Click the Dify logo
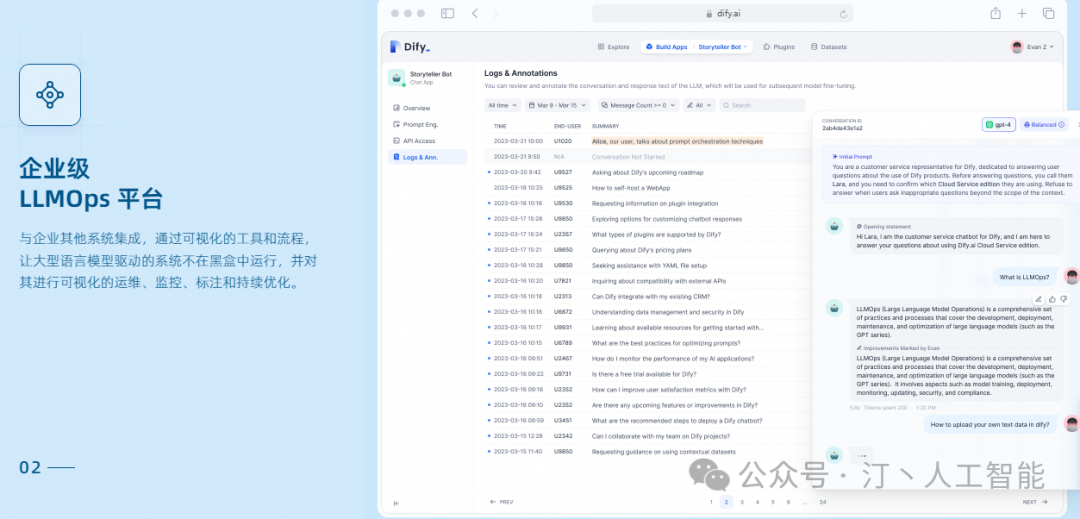The height and width of the screenshot is (519, 1080). click(x=409, y=47)
